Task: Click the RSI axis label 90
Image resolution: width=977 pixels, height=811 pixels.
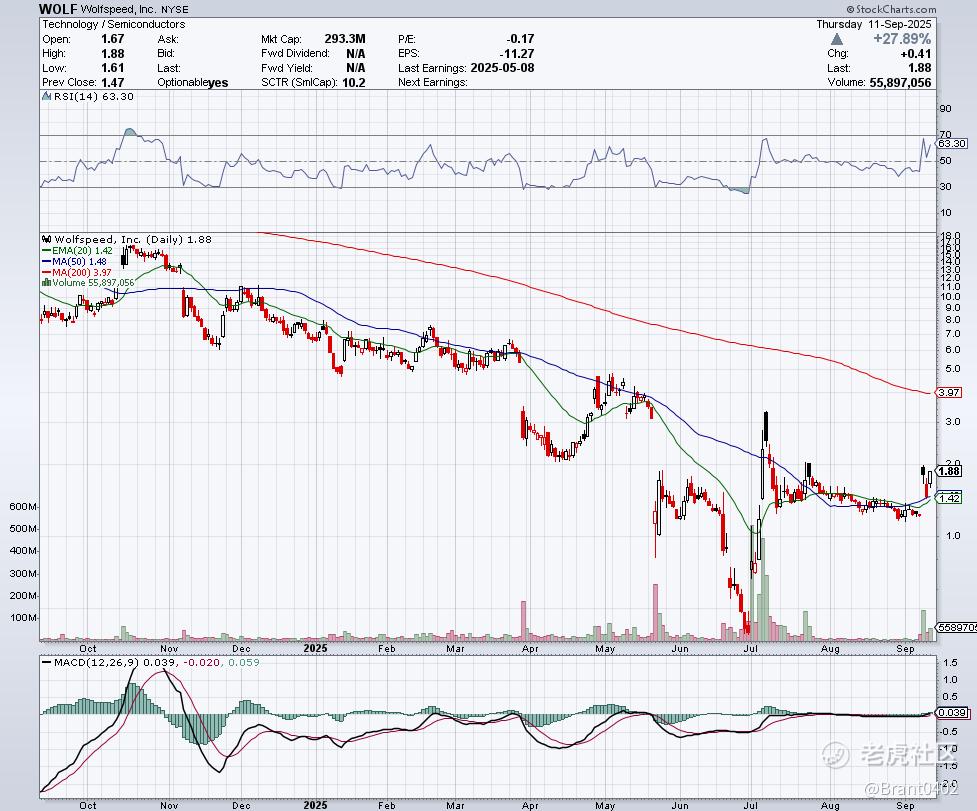Action: 946,108
